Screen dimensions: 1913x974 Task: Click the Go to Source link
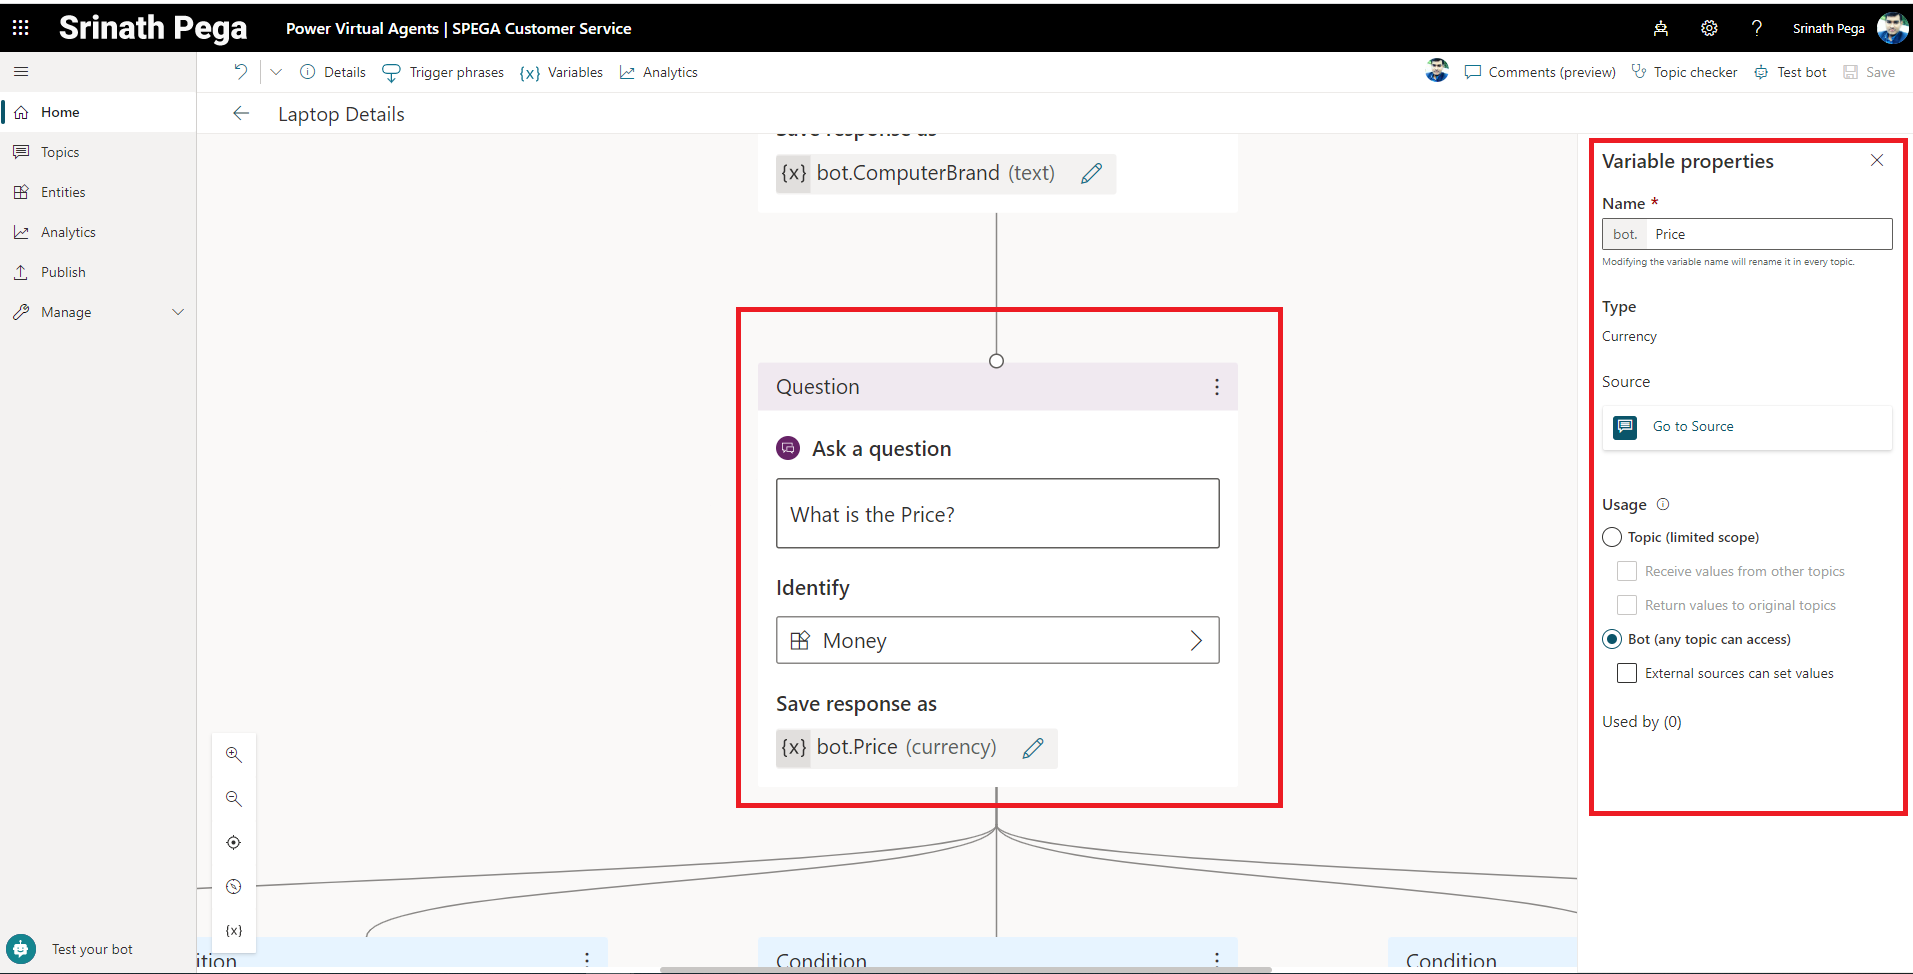tap(1692, 427)
